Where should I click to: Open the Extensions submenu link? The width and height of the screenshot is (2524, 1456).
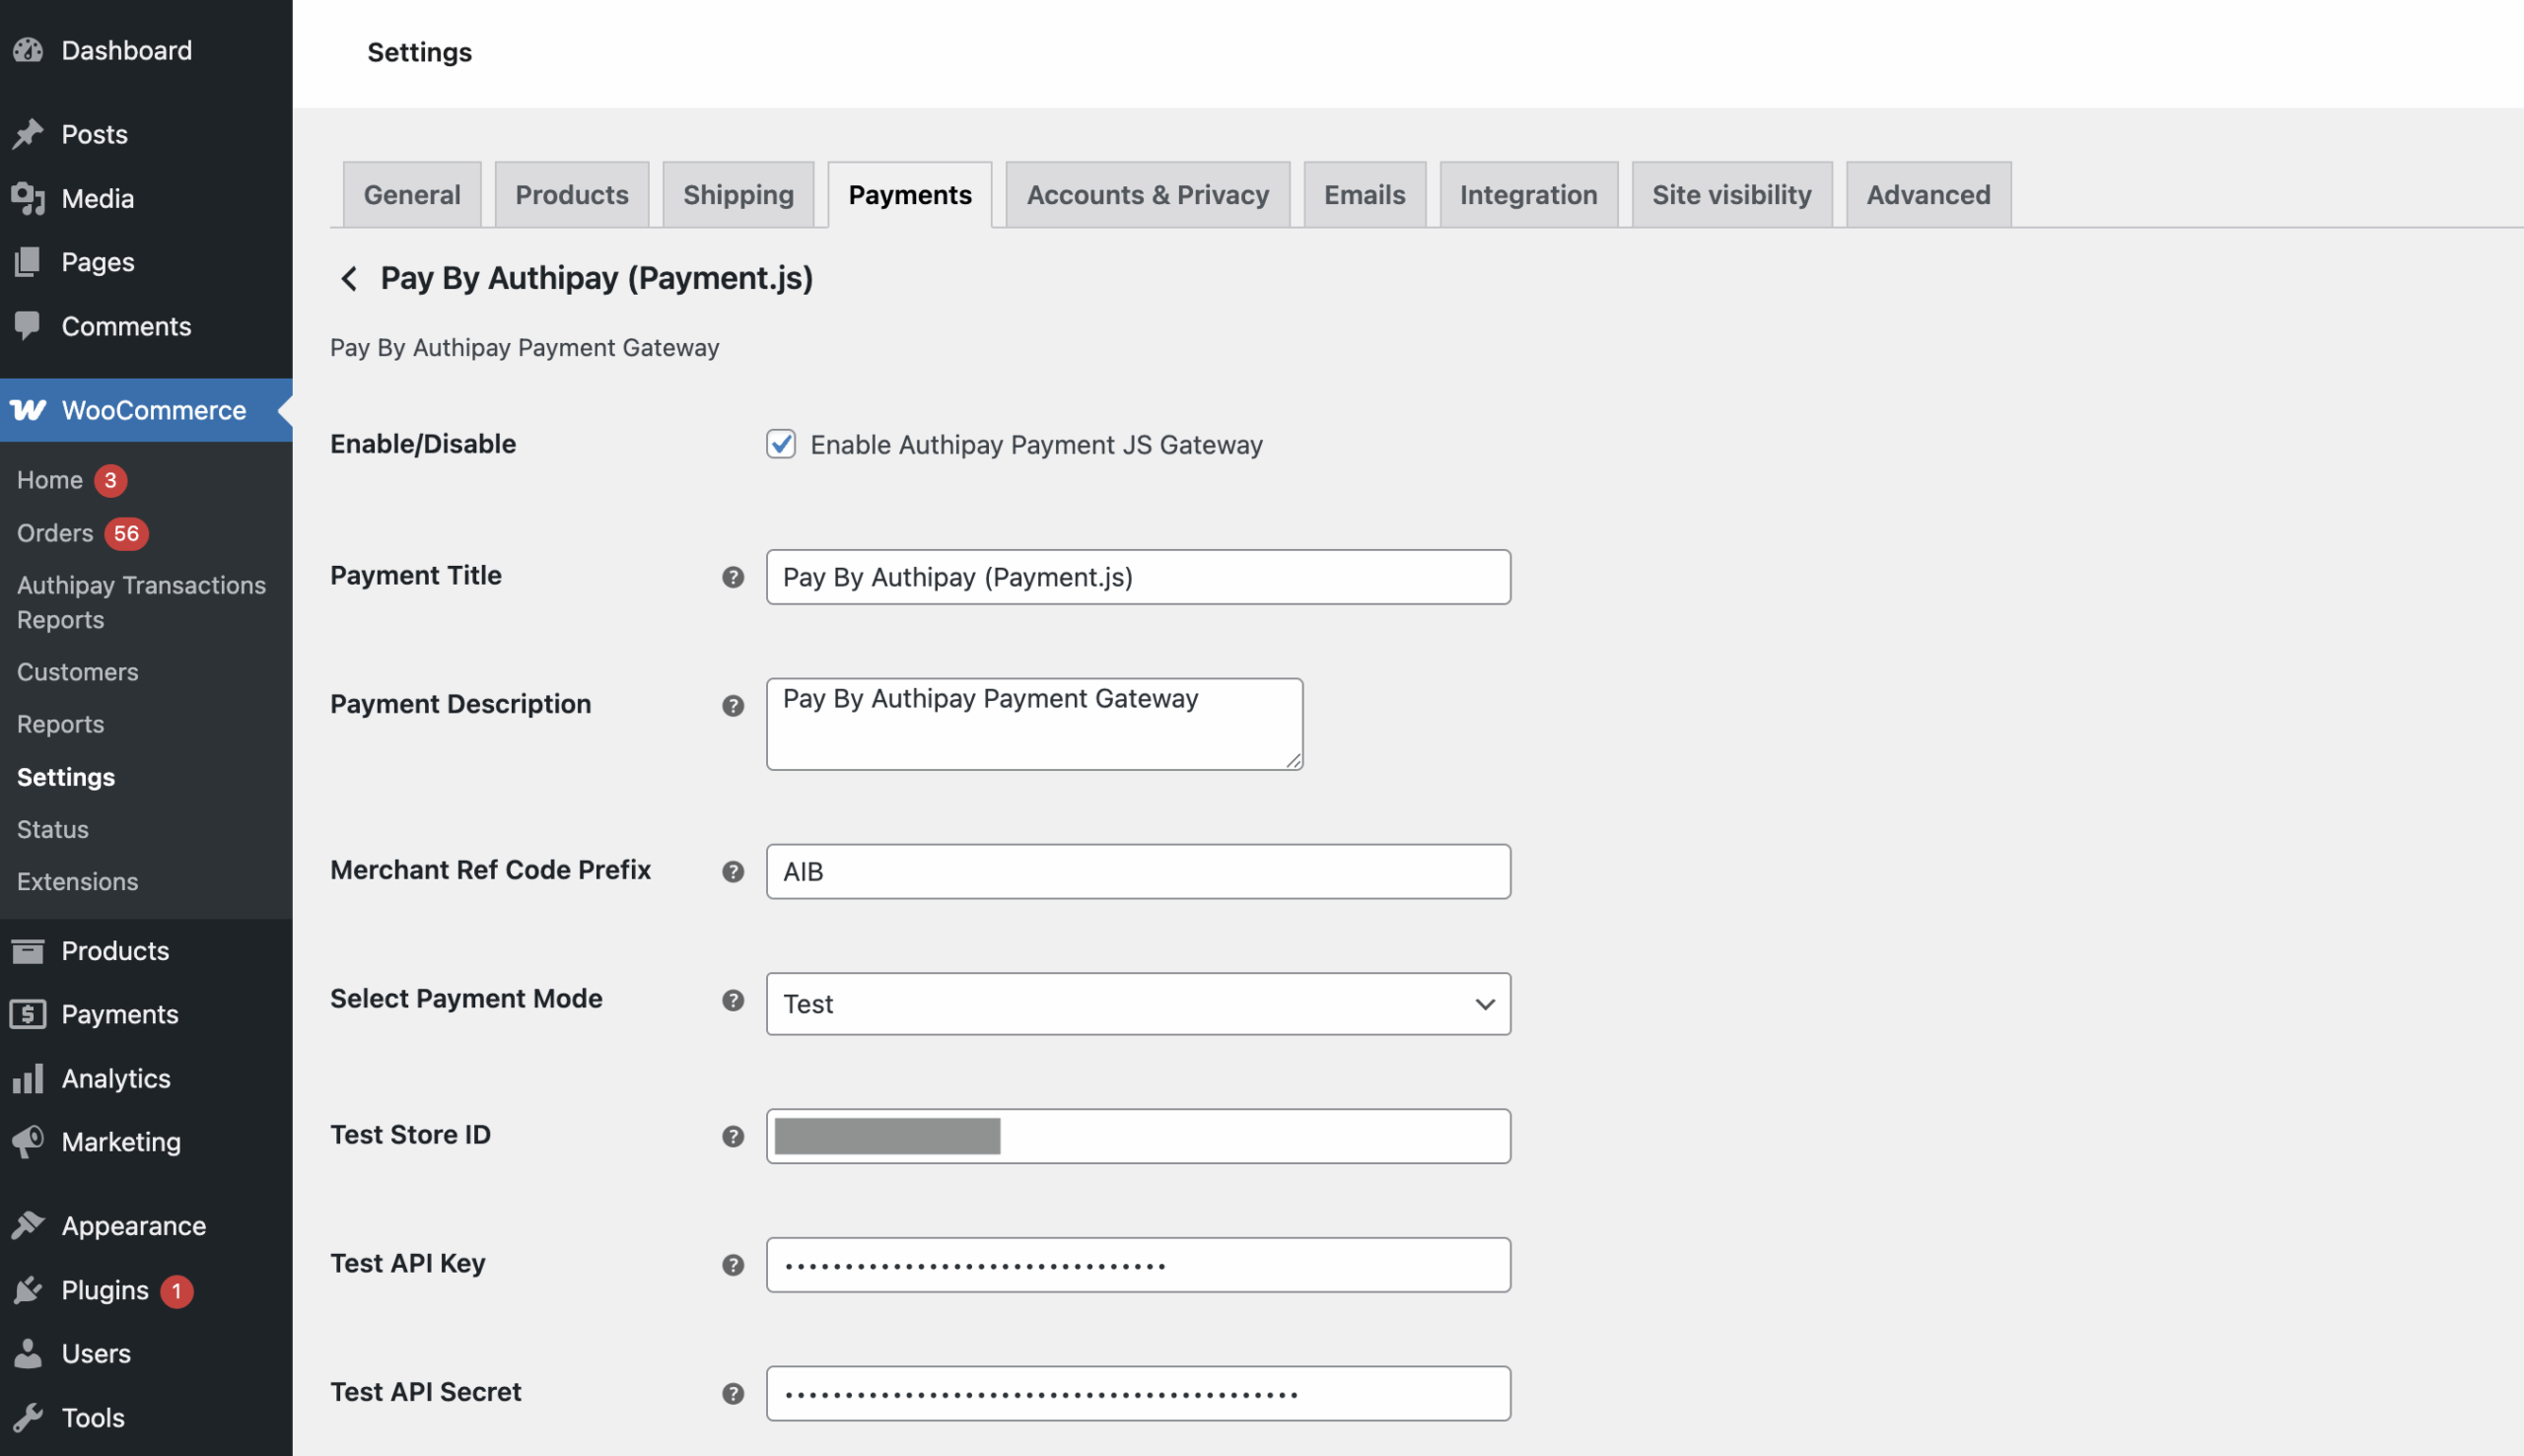78,881
